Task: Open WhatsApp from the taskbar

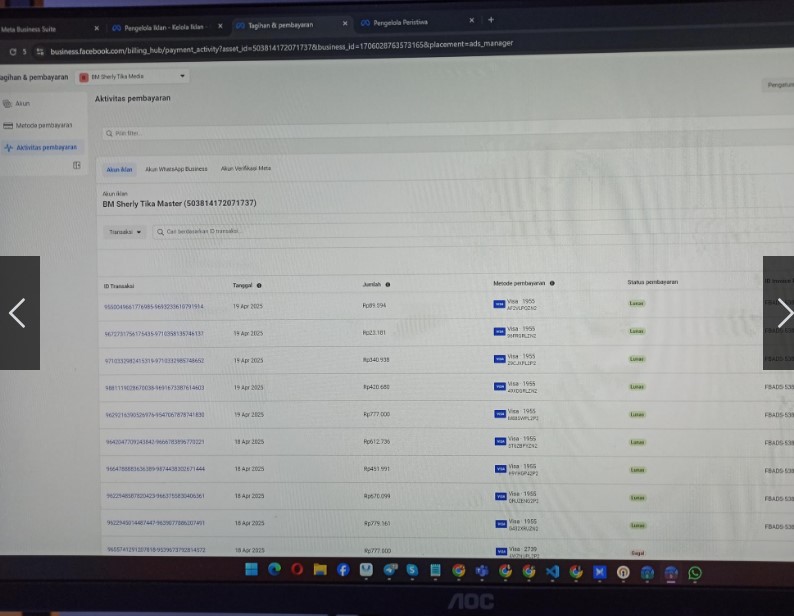Action: pyautogui.click(x=694, y=572)
